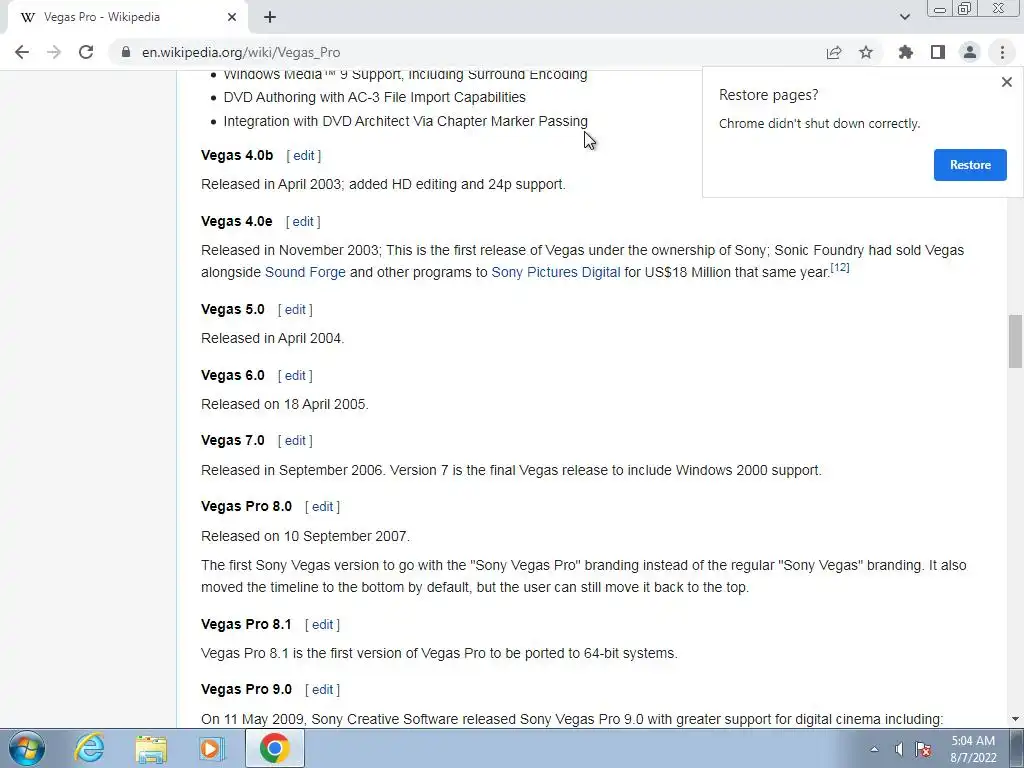Open the Sound Forge link

click(305, 272)
